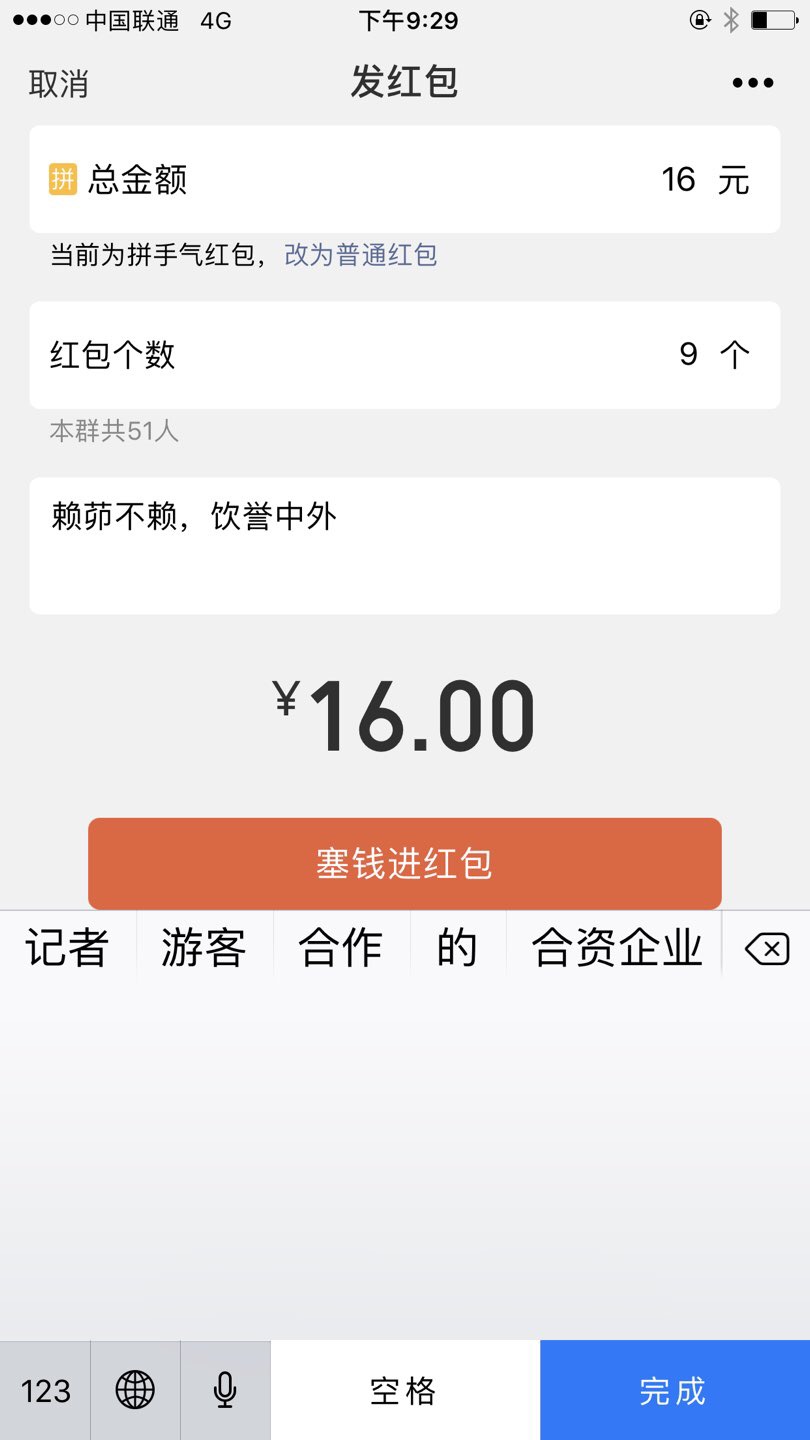Switch to normal packet via 改为普通红包
810x1440 pixels.
click(x=361, y=255)
